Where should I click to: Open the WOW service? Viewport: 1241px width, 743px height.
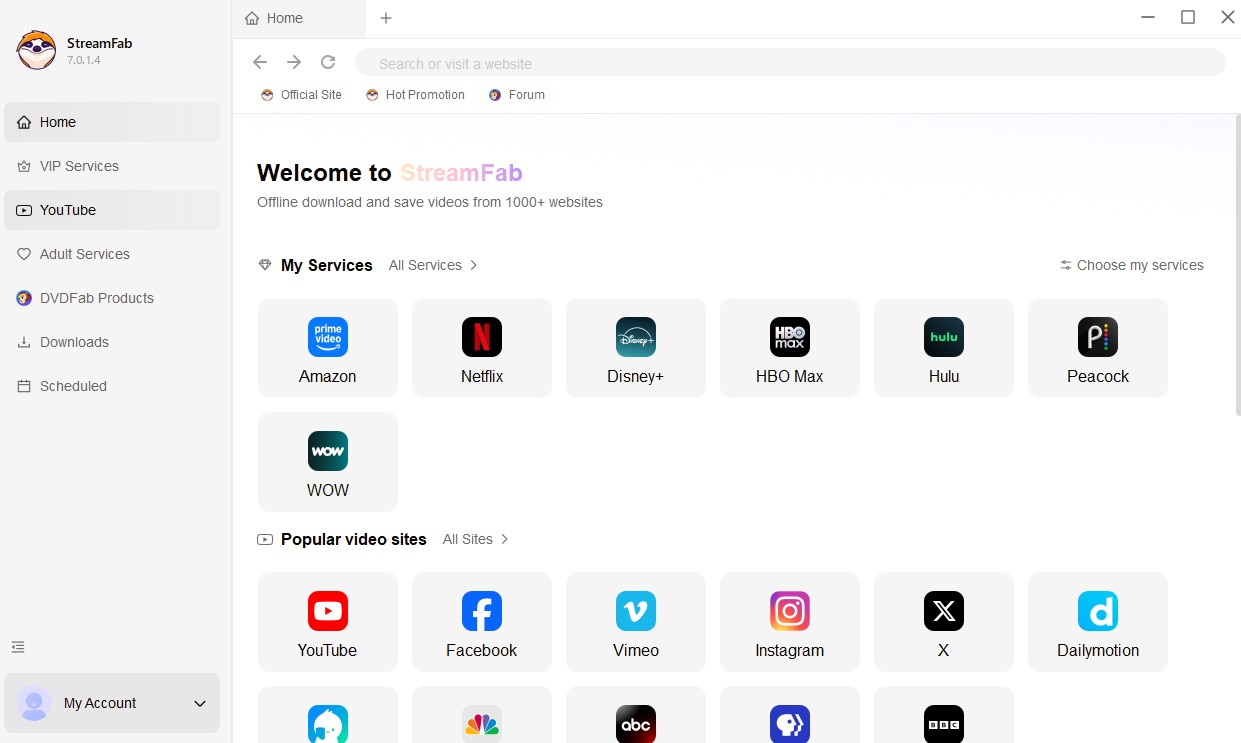pos(327,461)
